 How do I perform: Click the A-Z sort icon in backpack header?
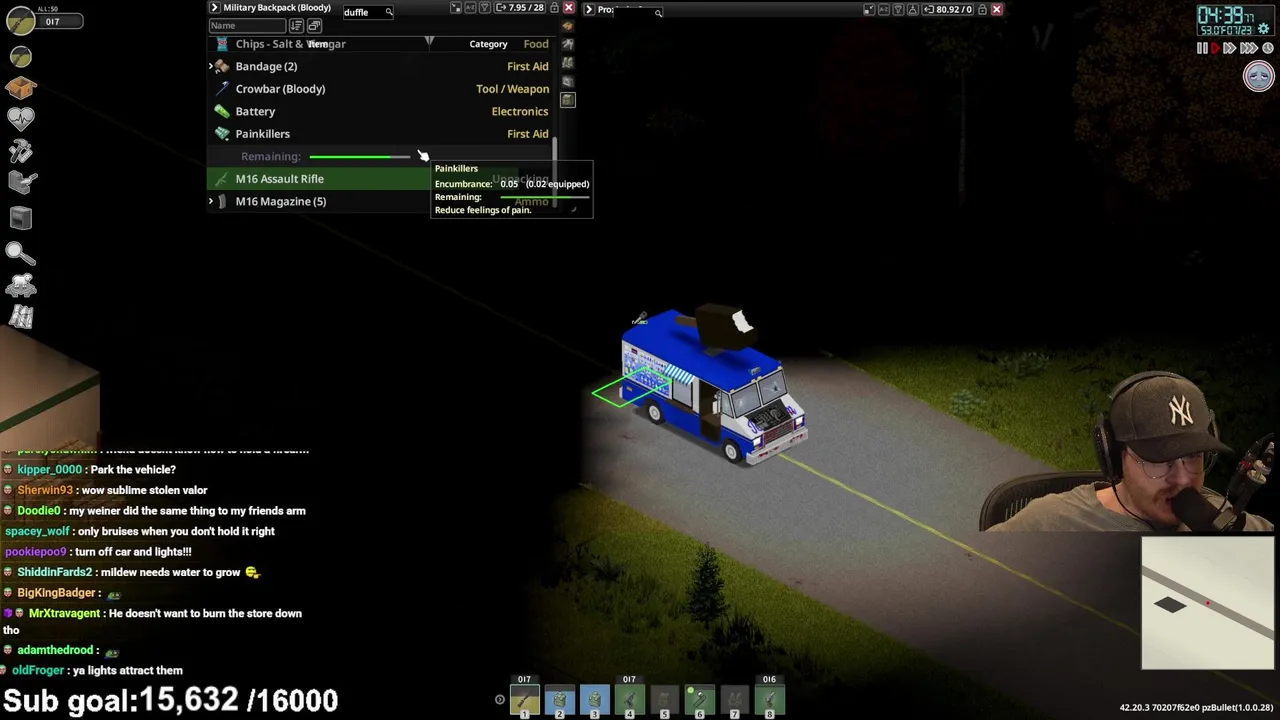click(469, 9)
